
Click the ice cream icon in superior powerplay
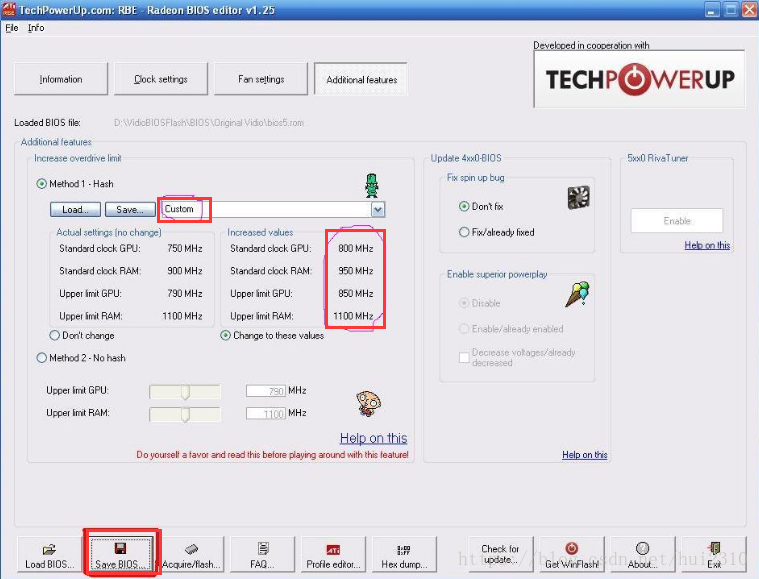[577, 294]
